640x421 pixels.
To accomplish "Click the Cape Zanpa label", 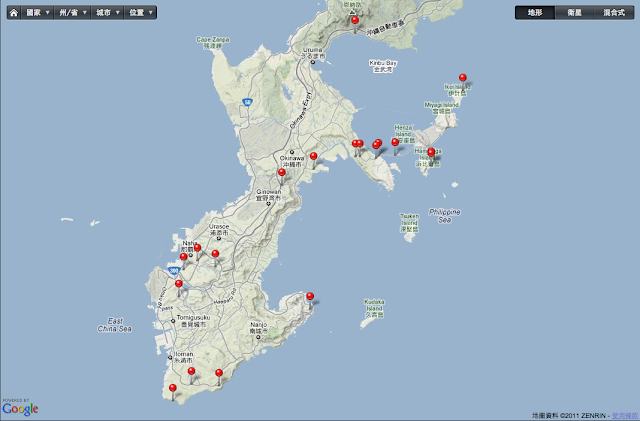I will point(213,42).
